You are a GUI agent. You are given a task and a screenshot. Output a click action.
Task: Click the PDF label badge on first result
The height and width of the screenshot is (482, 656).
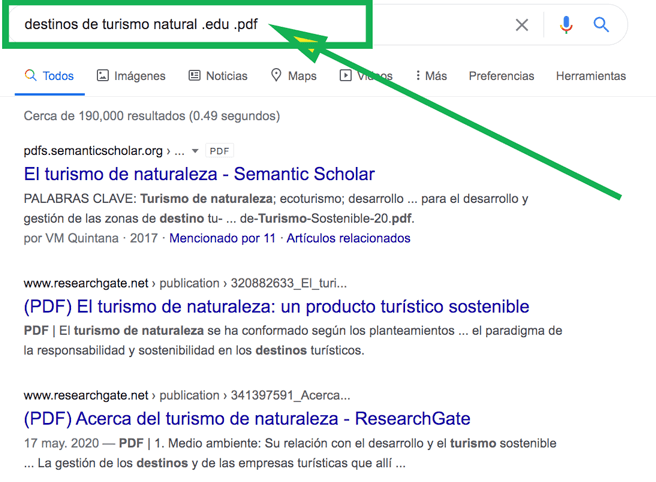219,151
